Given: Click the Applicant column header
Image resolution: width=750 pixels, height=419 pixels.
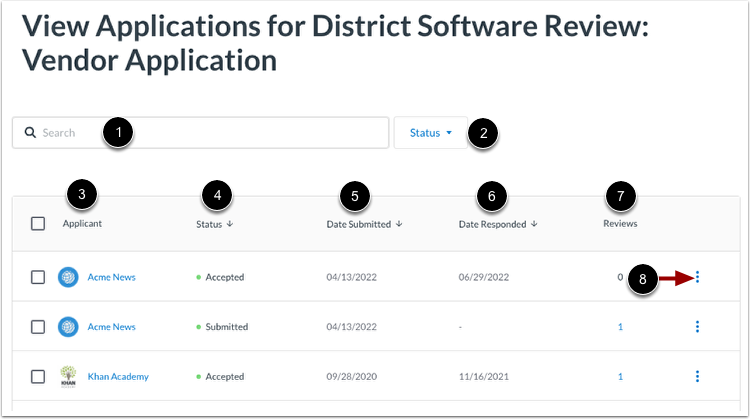Looking at the screenshot, I should pyautogui.click(x=82, y=223).
